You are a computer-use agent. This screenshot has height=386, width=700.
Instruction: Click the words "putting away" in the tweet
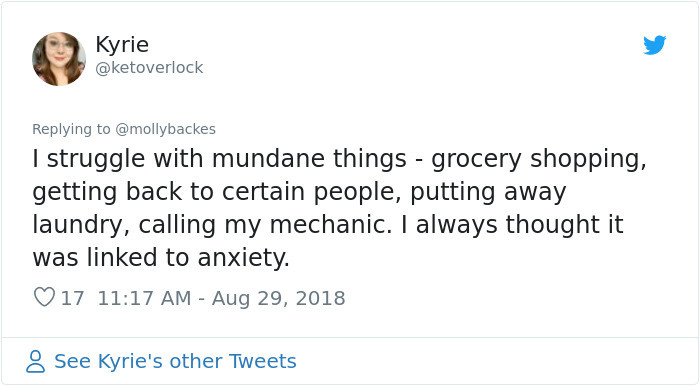488,192
